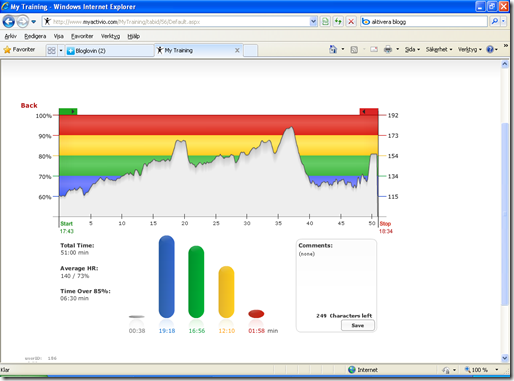
Task: Open the Hjälp menu
Action: [x=133, y=36]
